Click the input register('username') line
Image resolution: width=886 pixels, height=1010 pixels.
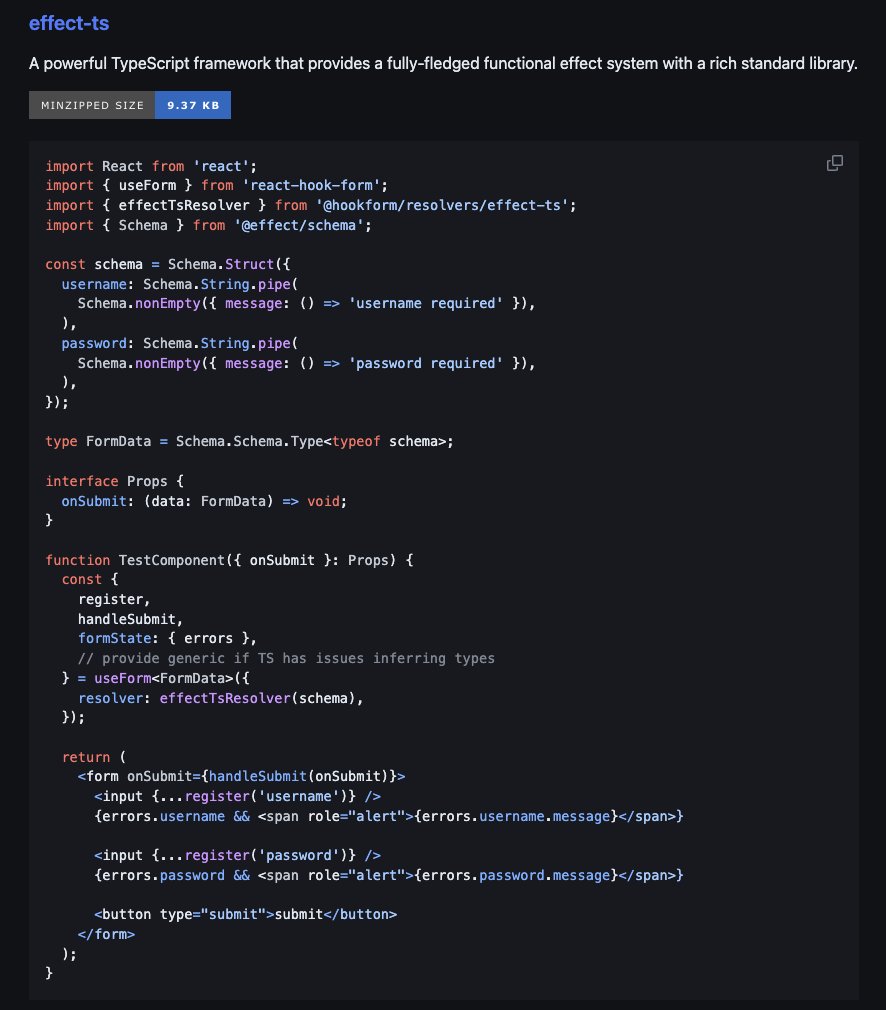click(x=237, y=796)
